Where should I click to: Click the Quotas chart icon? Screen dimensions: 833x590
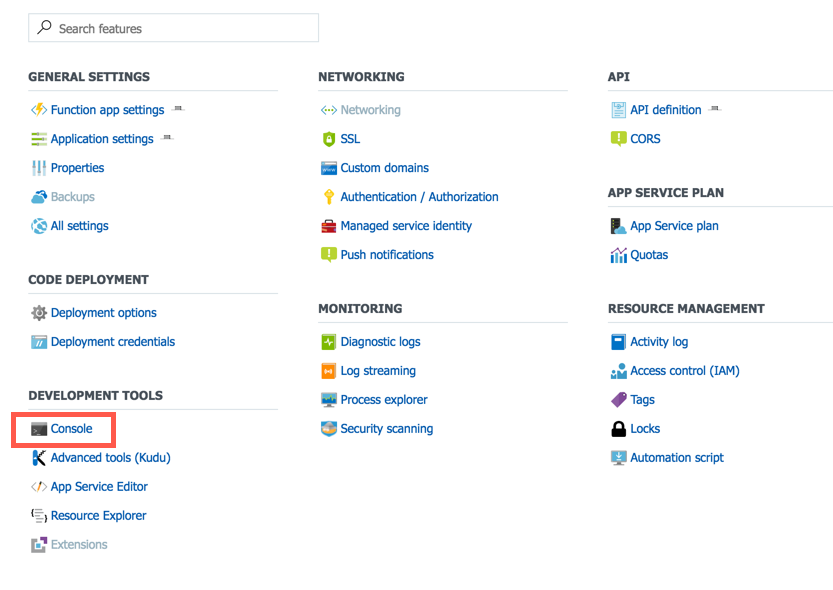(x=619, y=255)
